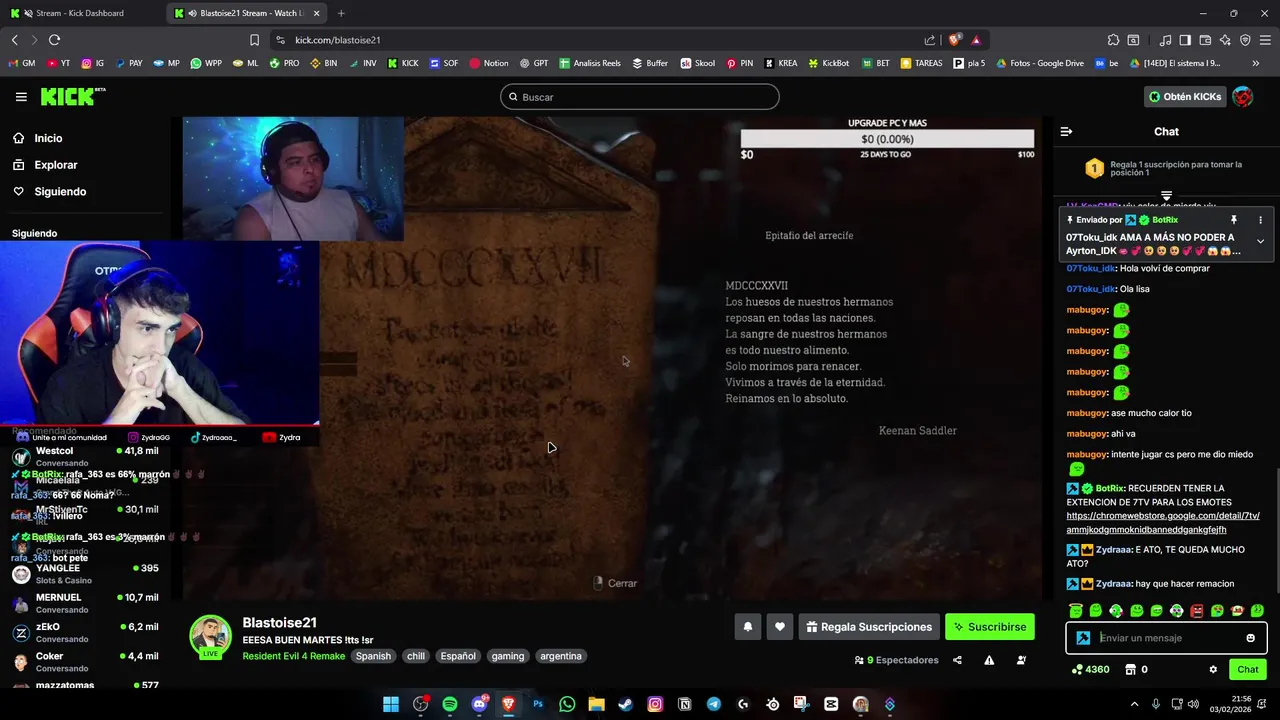The height and width of the screenshot is (720, 1280).
Task: Click the 4360 channel points counter
Action: pos(1090,669)
